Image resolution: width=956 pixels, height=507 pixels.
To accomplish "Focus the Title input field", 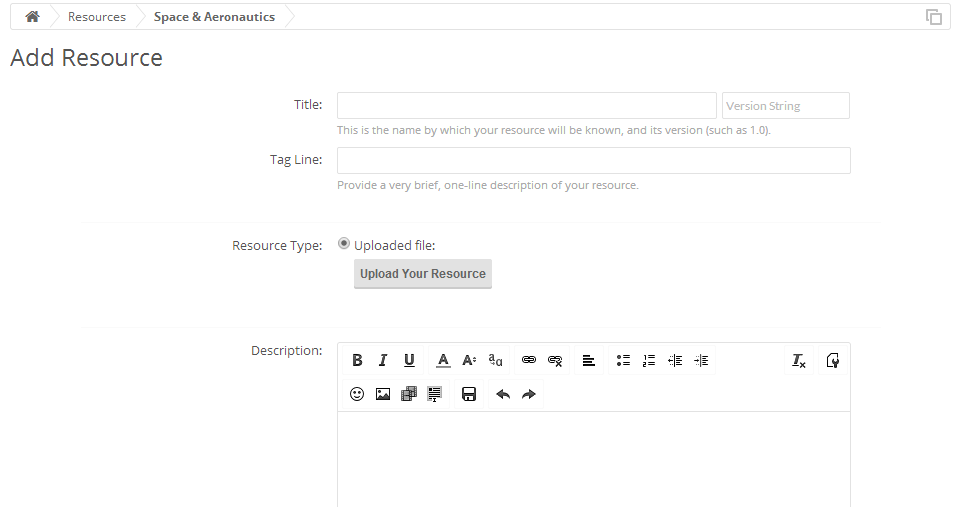I will pos(527,105).
